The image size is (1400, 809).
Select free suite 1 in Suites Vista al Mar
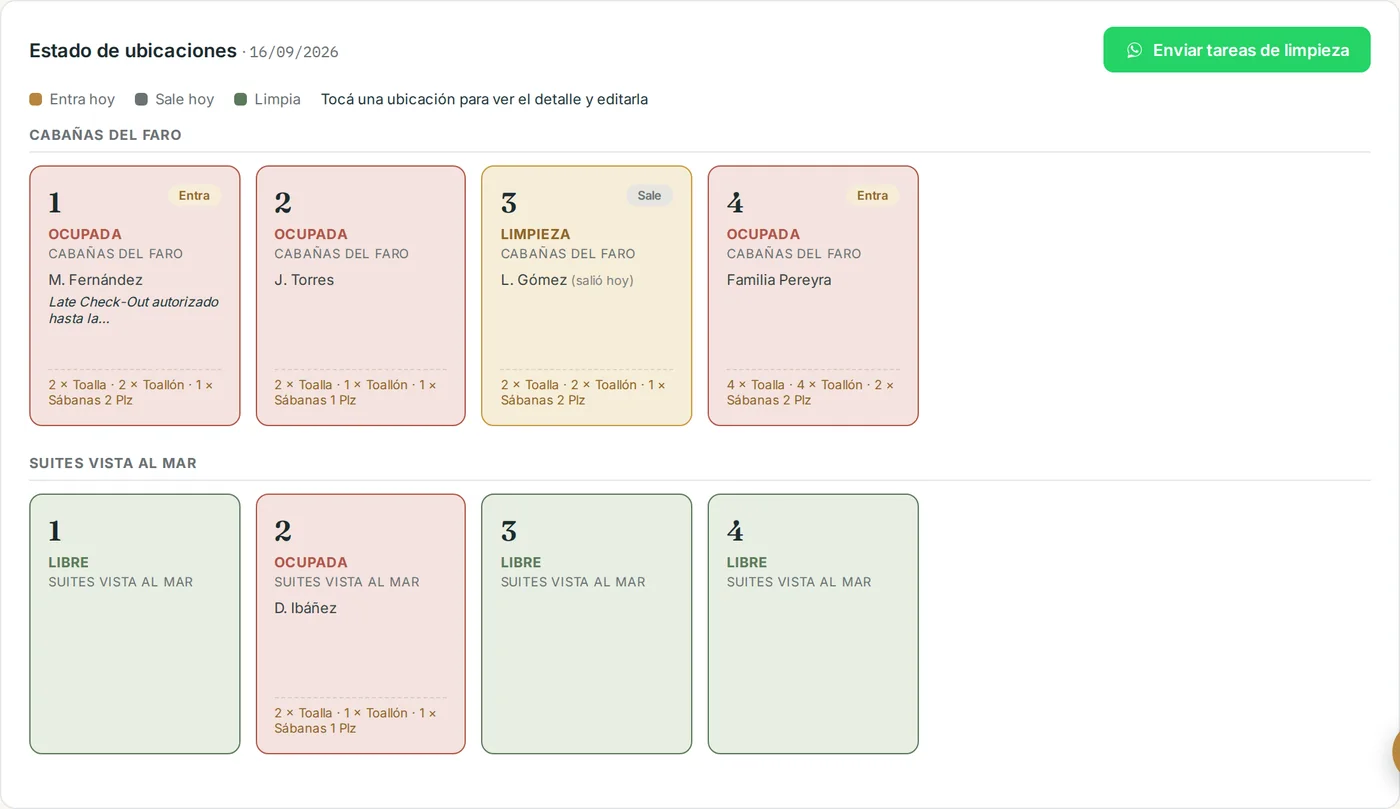(135, 624)
